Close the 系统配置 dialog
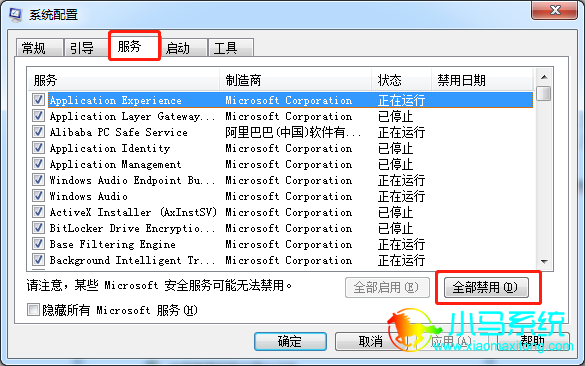585x366 pixels. pos(555,10)
